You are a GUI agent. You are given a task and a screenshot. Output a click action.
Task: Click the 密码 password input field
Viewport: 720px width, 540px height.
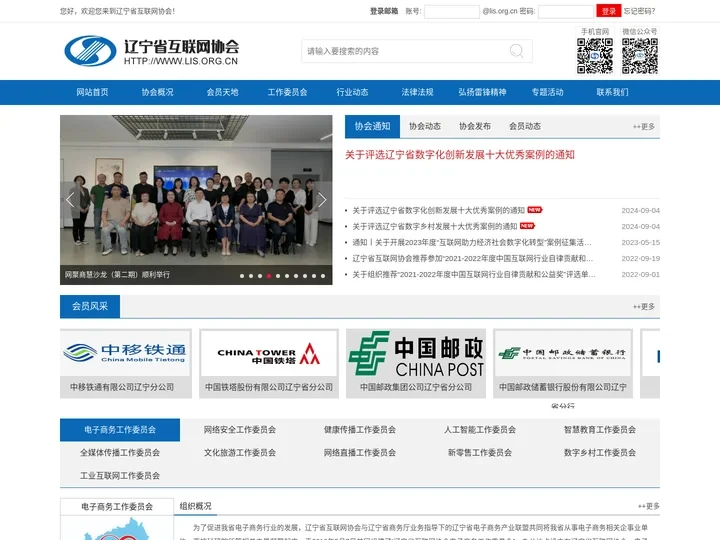[566, 11]
